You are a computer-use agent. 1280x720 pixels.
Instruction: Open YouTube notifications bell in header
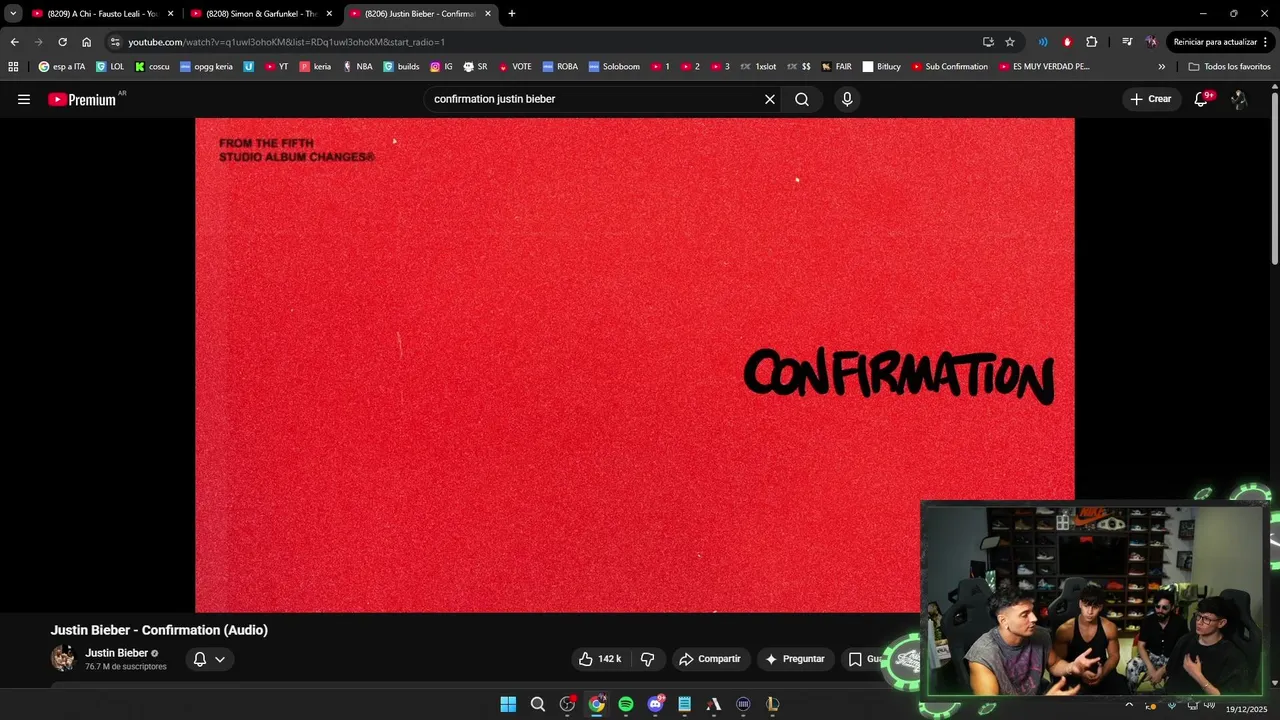click(1202, 99)
